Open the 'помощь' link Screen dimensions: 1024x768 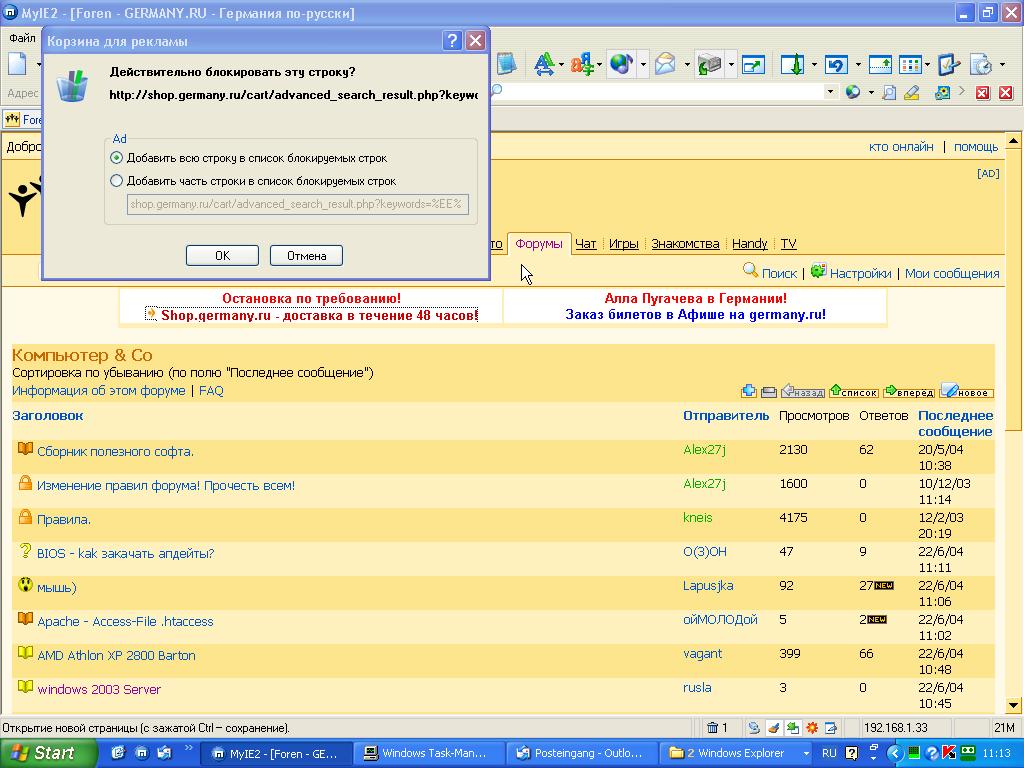[976, 147]
